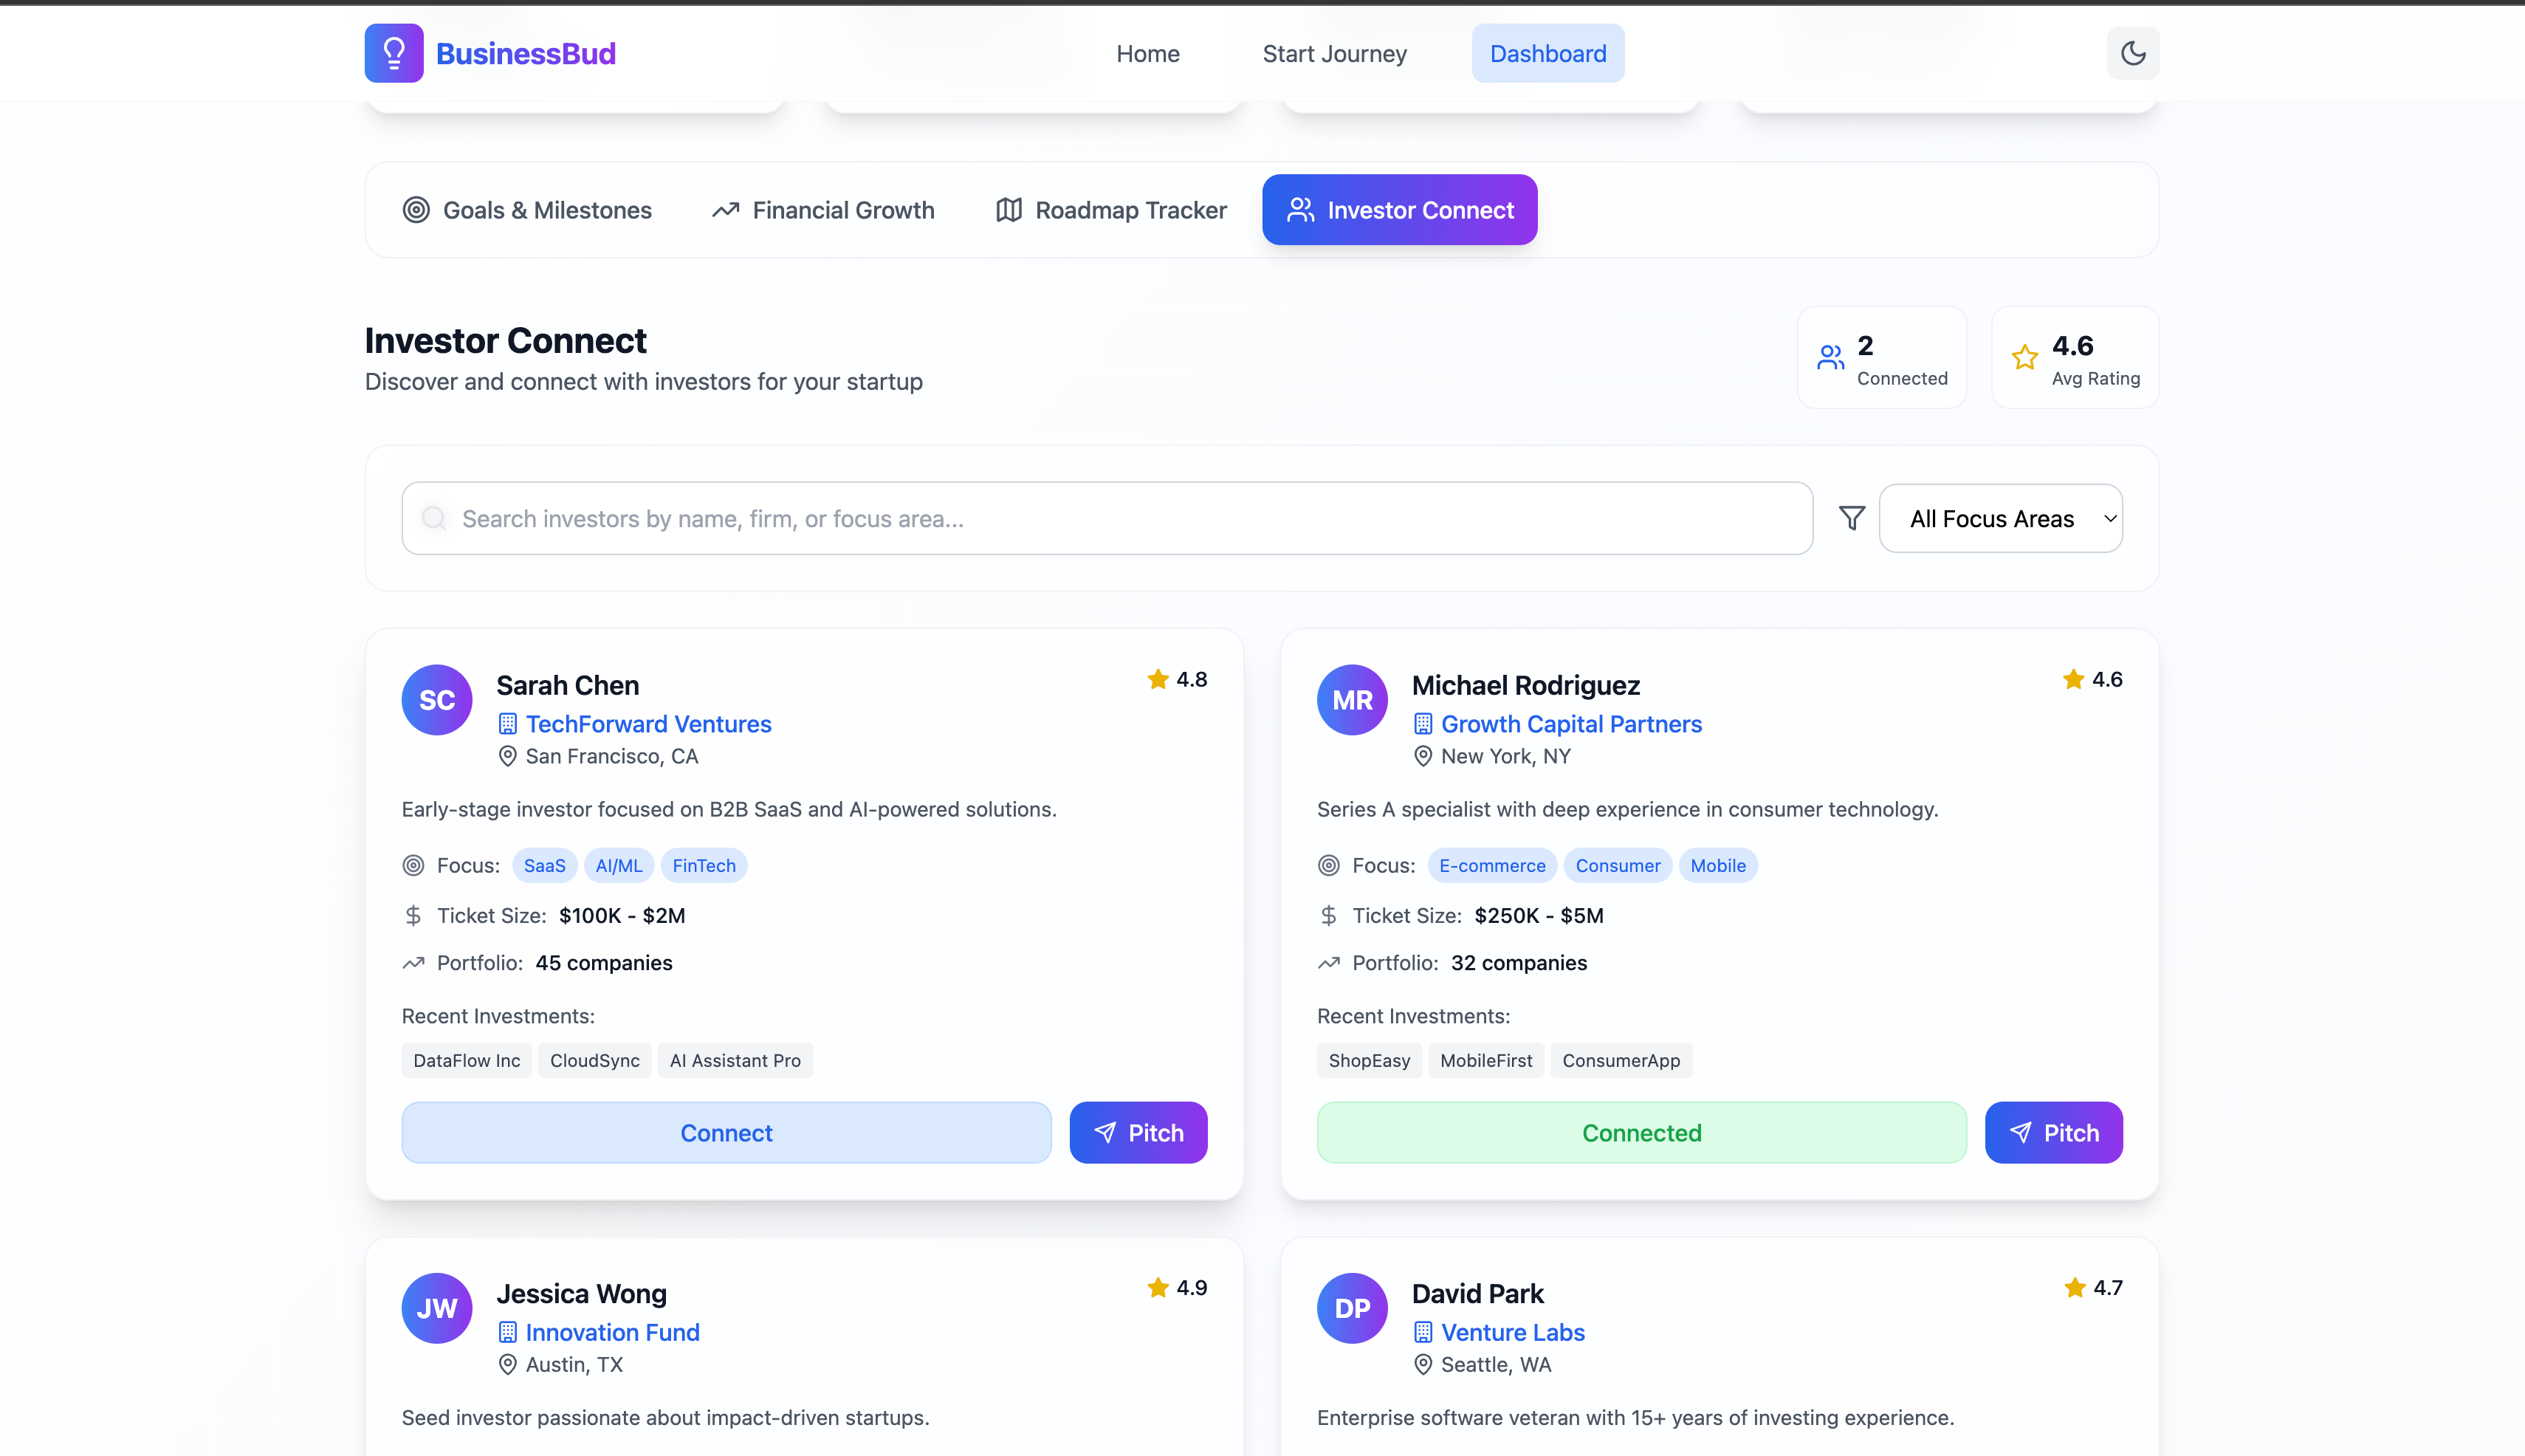The height and width of the screenshot is (1456, 2525).
Task: Switch to the Financial Growth tab
Action: click(x=823, y=210)
